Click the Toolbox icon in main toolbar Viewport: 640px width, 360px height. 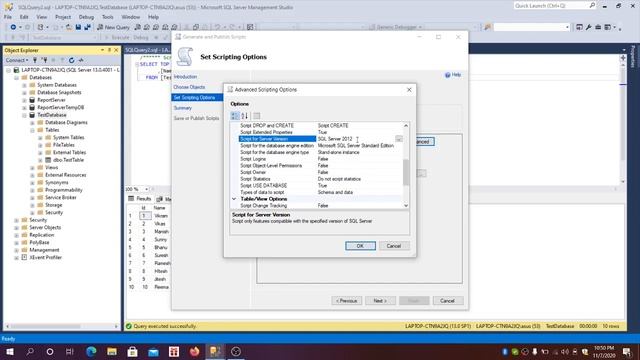point(598,27)
